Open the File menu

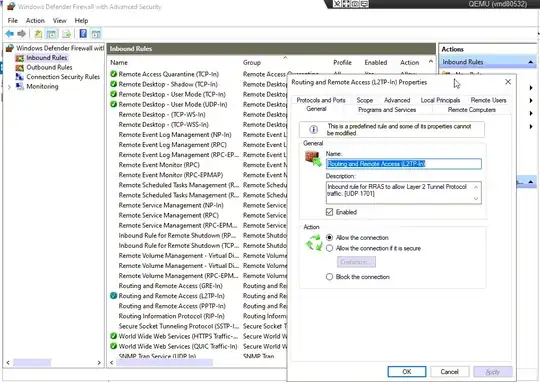(12, 21)
